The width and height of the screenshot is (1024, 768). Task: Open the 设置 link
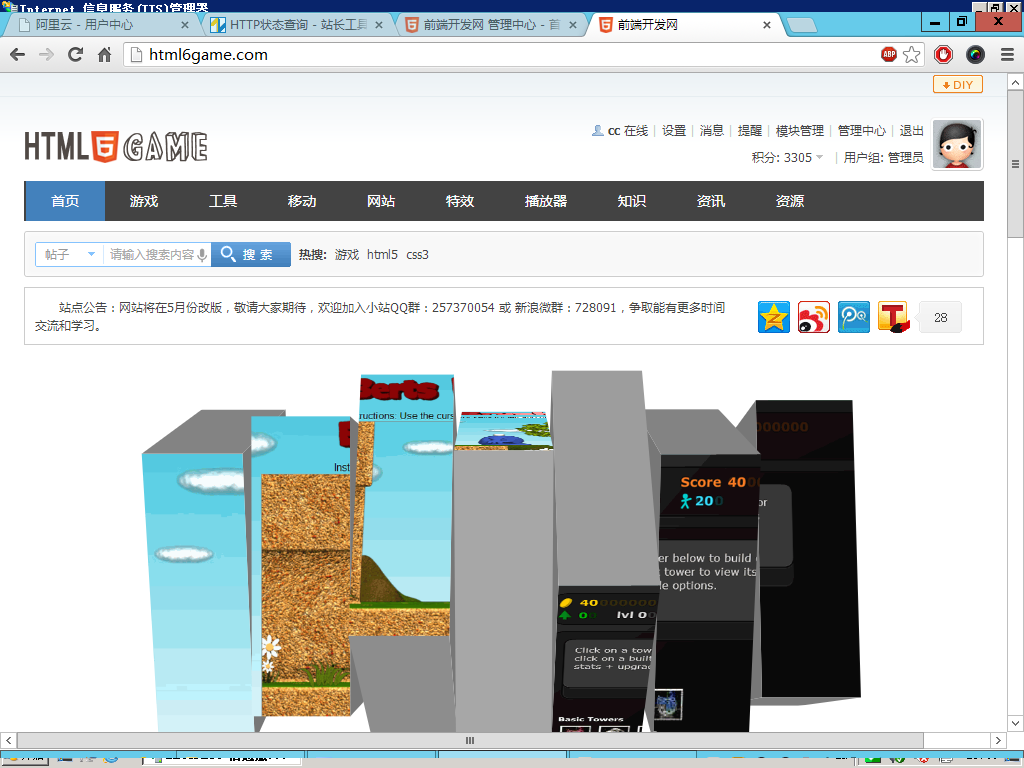[x=674, y=131]
